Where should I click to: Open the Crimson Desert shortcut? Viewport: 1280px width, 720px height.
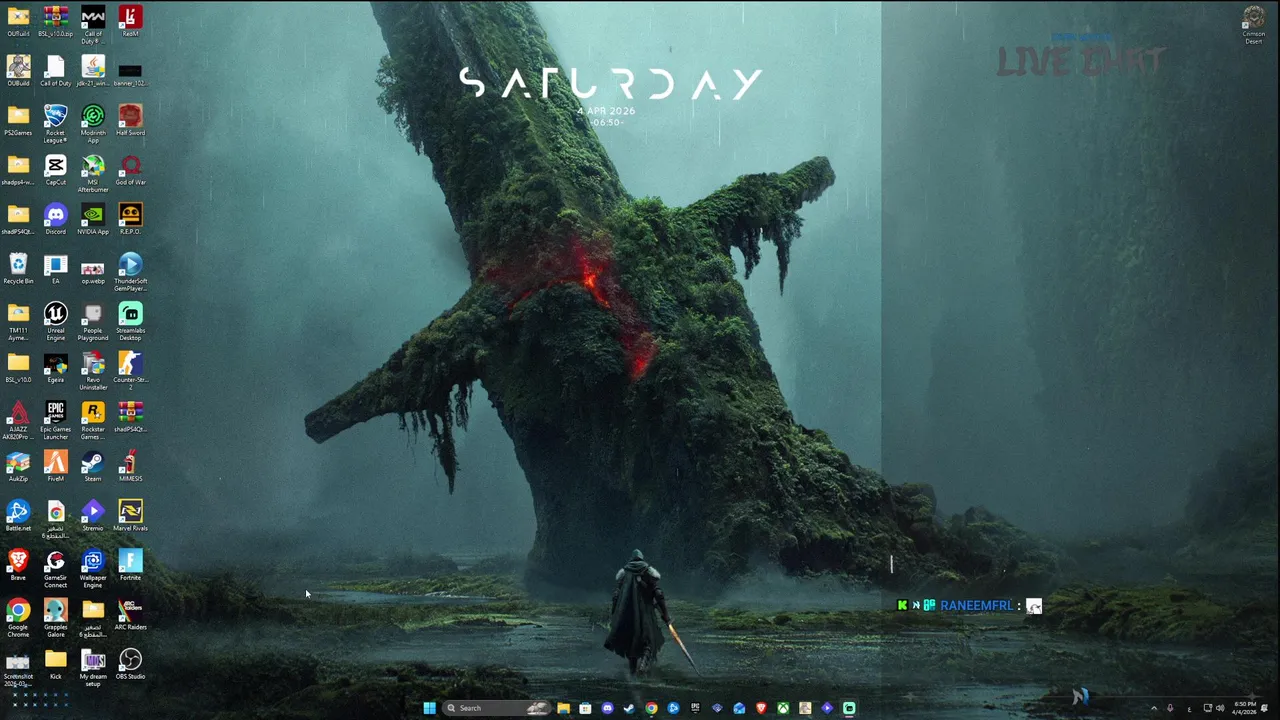tap(1253, 25)
